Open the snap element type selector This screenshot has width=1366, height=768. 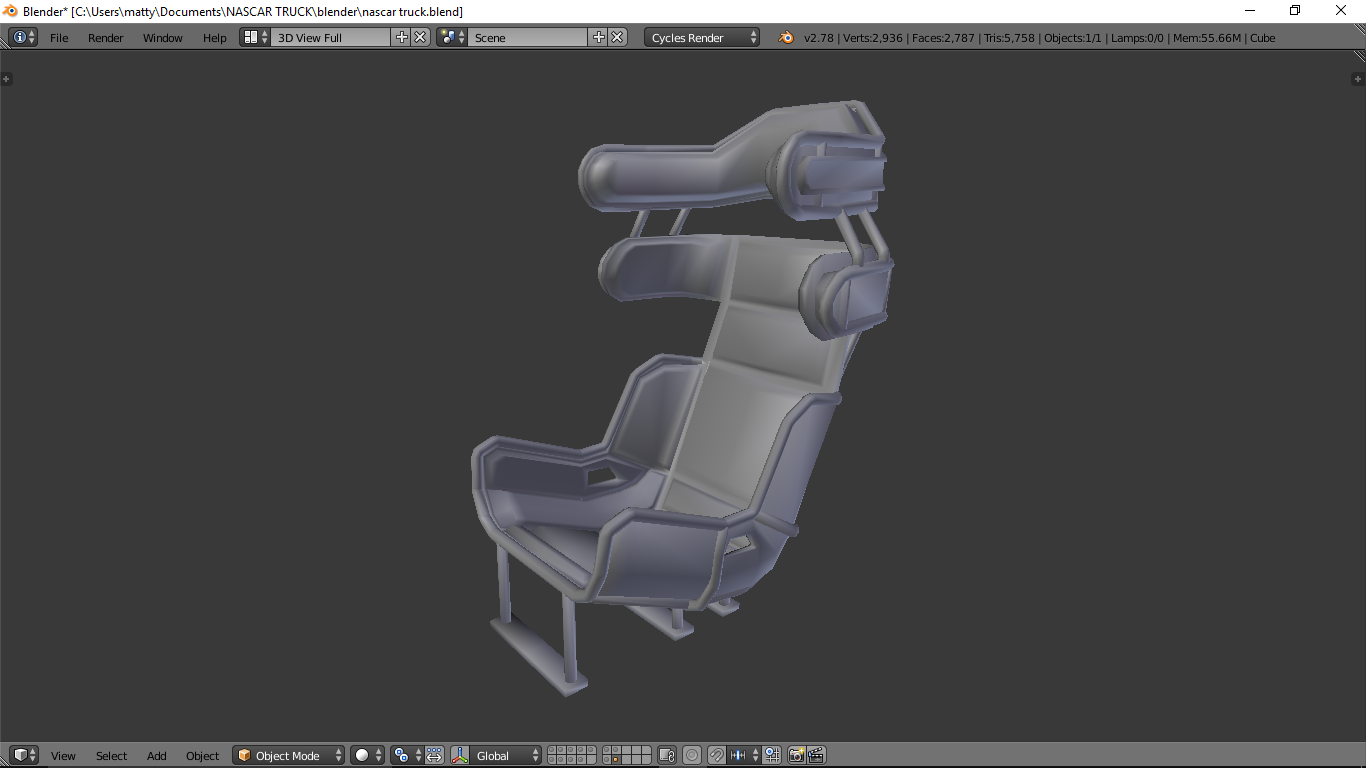[744, 755]
